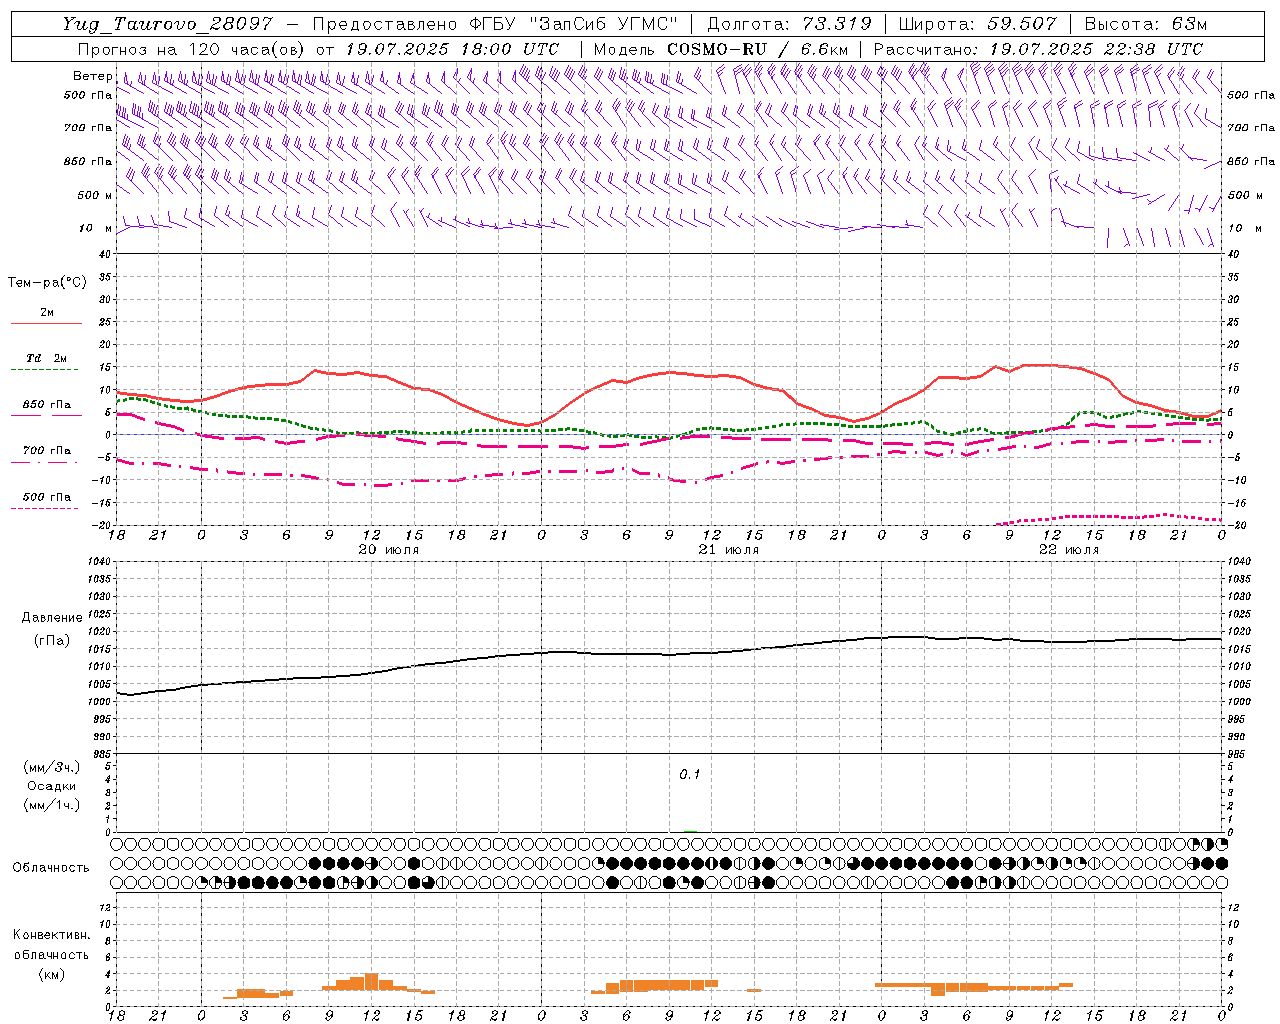The height and width of the screenshot is (1024, 1280).
Task: Click the Рассчитано: 19.07.2025 22:38 UTC text
Action: (1038, 49)
